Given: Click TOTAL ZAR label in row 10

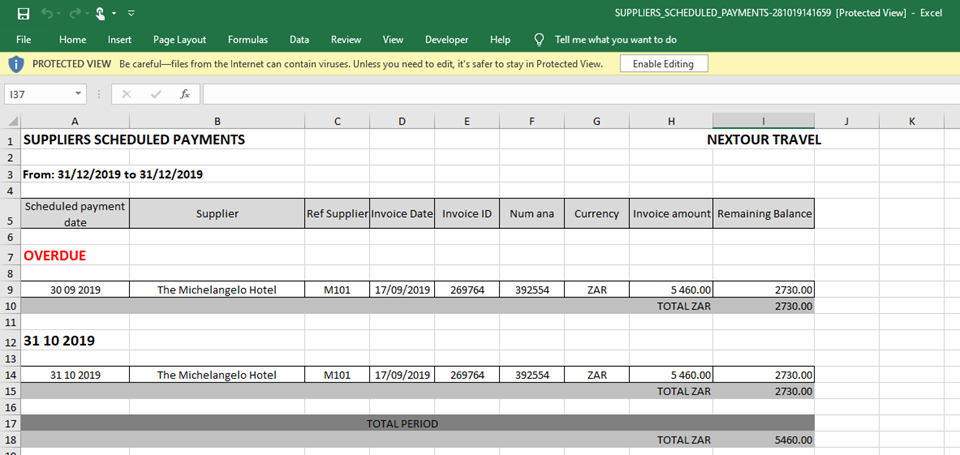Looking at the screenshot, I should [684, 306].
